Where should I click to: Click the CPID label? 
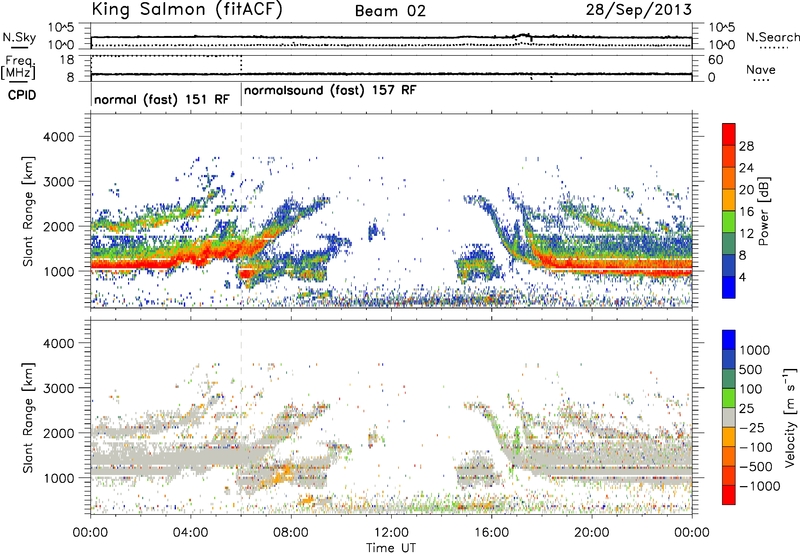(22, 95)
